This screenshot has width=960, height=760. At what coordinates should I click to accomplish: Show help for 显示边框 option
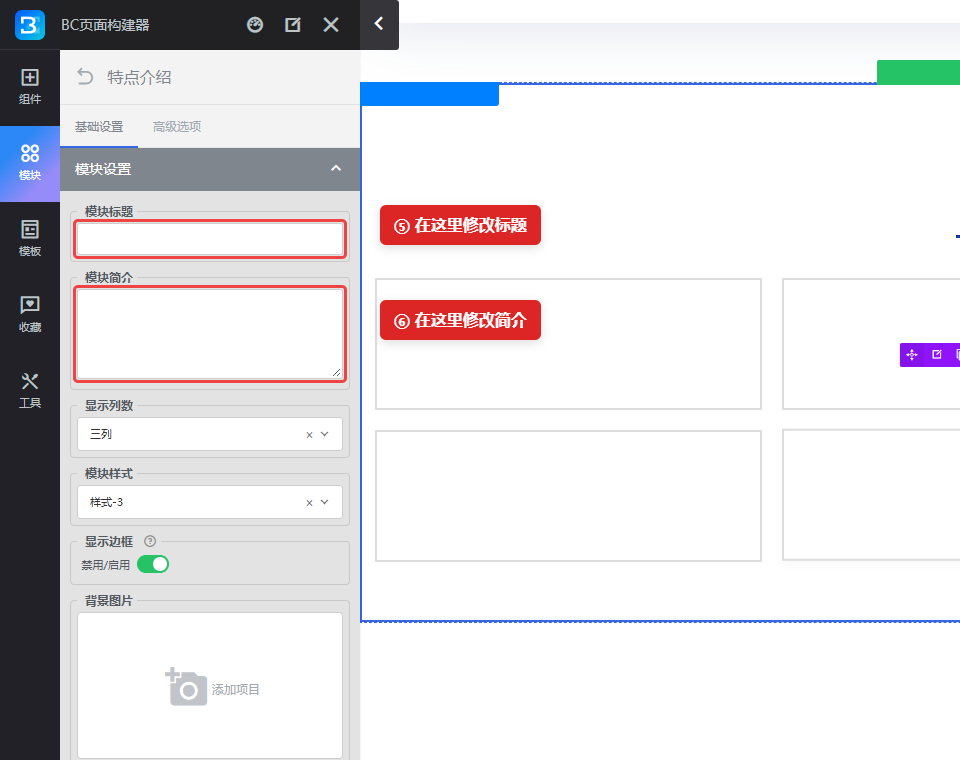150,541
